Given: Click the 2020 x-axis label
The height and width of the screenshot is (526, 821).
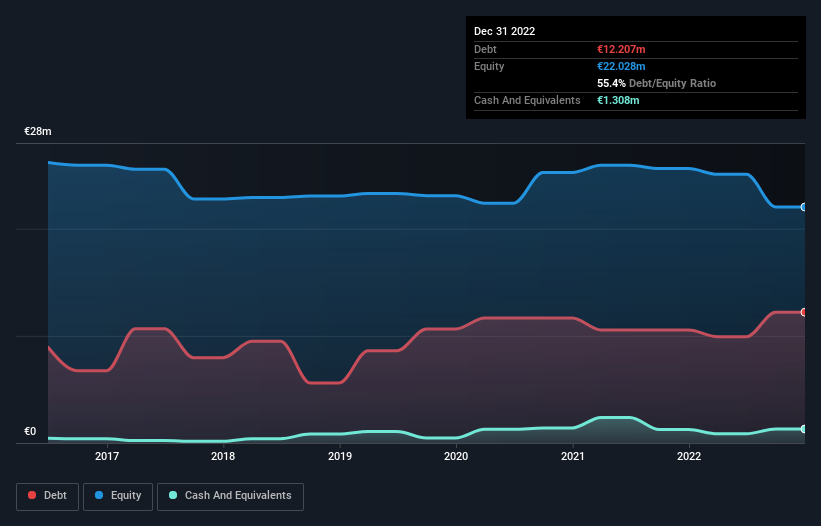Looking at the screenshot, I should (456, 456).
